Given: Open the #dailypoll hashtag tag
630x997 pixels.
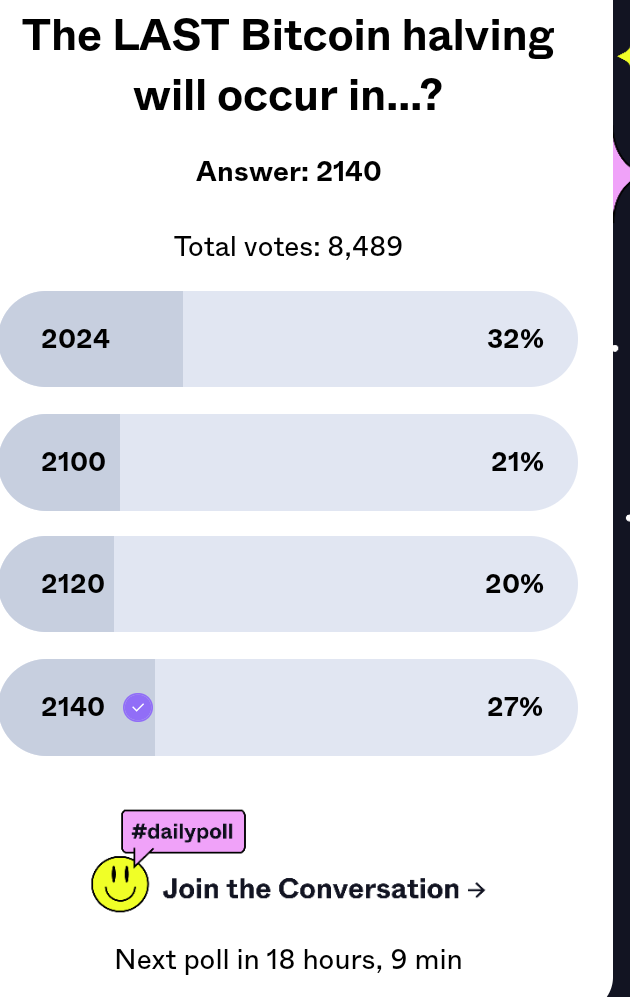Looking at the screenshot, I should click(183, 831).
